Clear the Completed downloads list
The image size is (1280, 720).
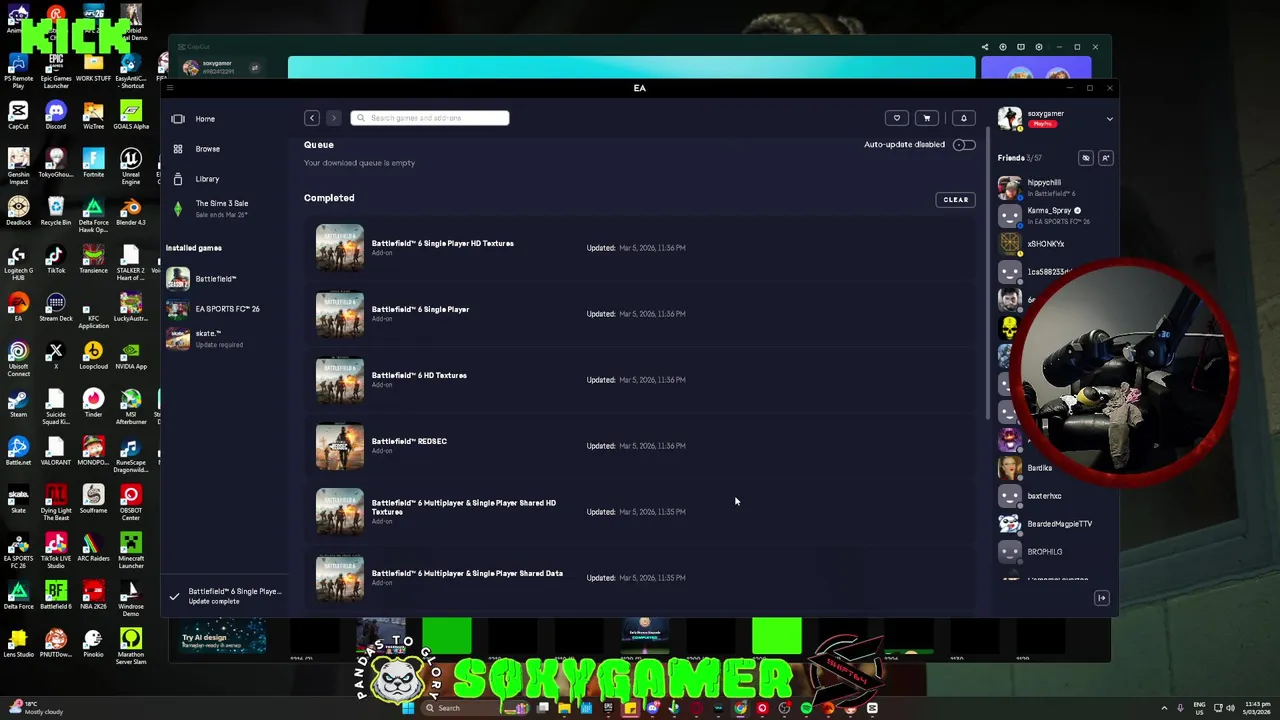[956, 199]
